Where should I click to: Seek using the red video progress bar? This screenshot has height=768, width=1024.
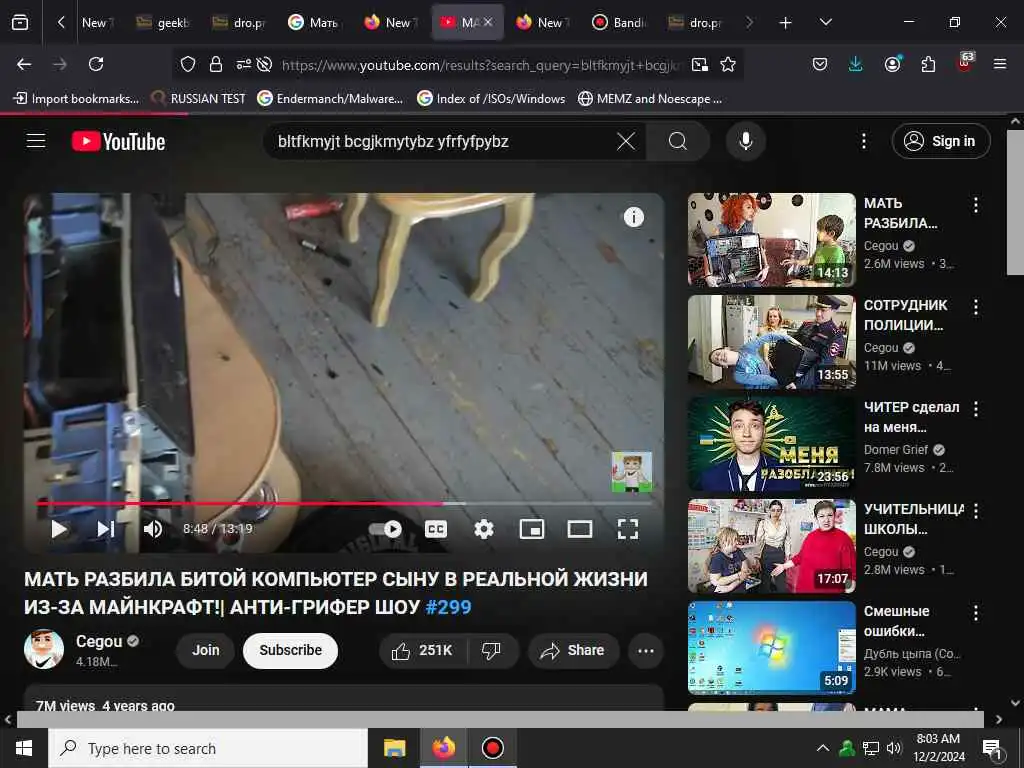pyautogui.click(x=344, y=504)
